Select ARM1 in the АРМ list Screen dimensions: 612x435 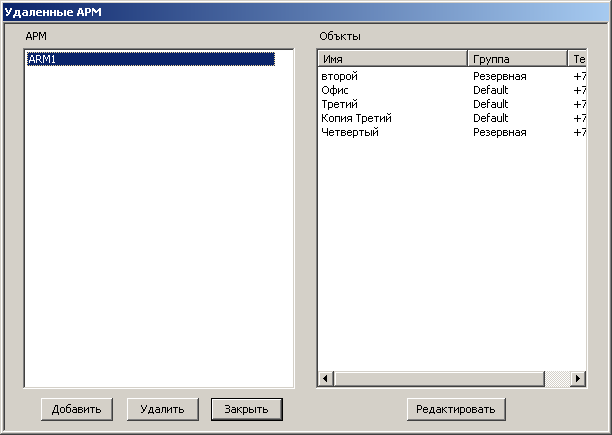151,59
